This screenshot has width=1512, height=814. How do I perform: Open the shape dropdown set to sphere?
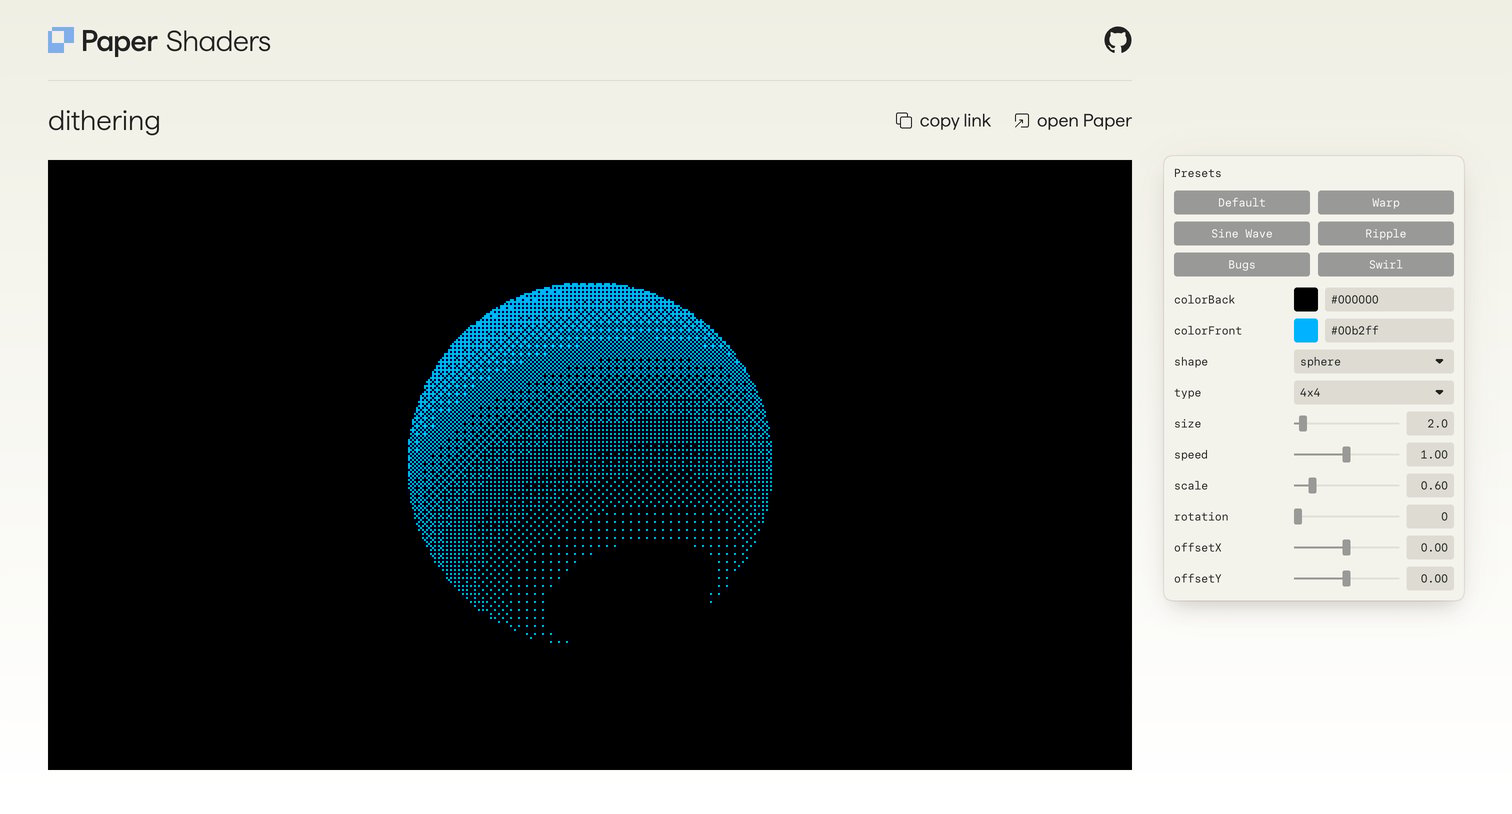1373,361
